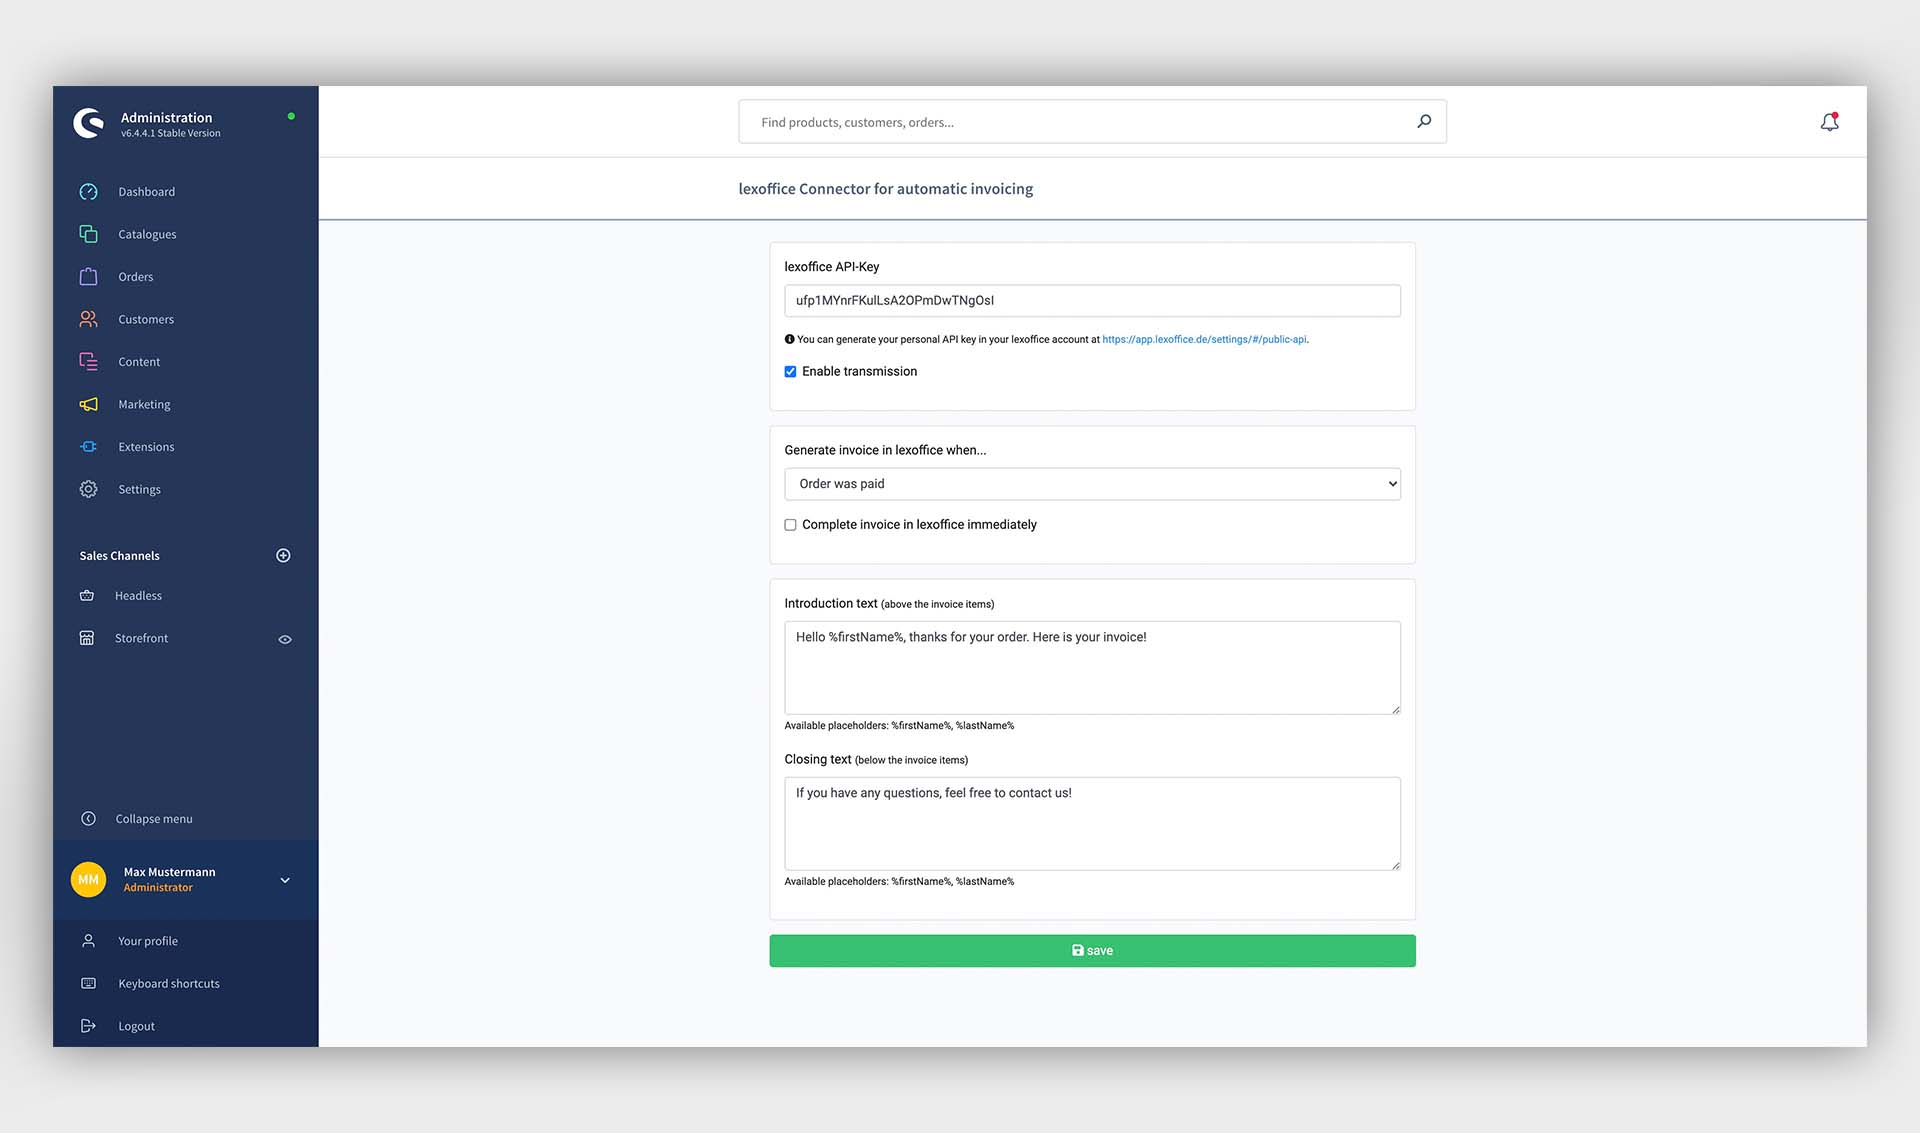Click the search magnifier icon
Image resolution: width=1920 pixels, height=1133 pixels.
point(1424,122)
